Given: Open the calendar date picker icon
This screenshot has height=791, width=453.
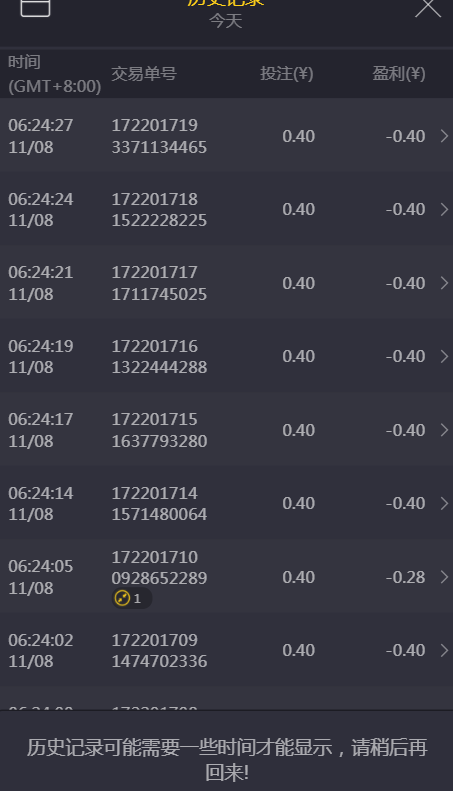Looking at the screenshot, I should click(35, 7).
